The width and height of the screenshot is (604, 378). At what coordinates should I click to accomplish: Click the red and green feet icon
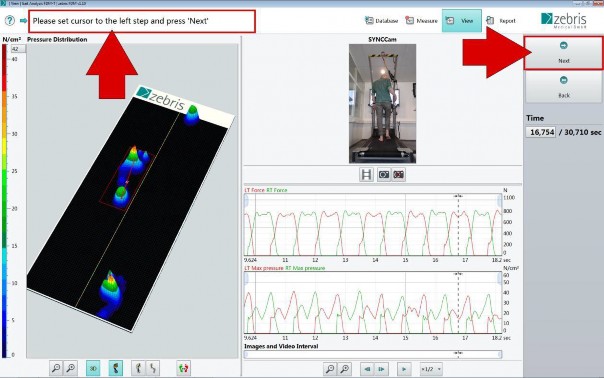pyautogui.click(x=184, y=368)
